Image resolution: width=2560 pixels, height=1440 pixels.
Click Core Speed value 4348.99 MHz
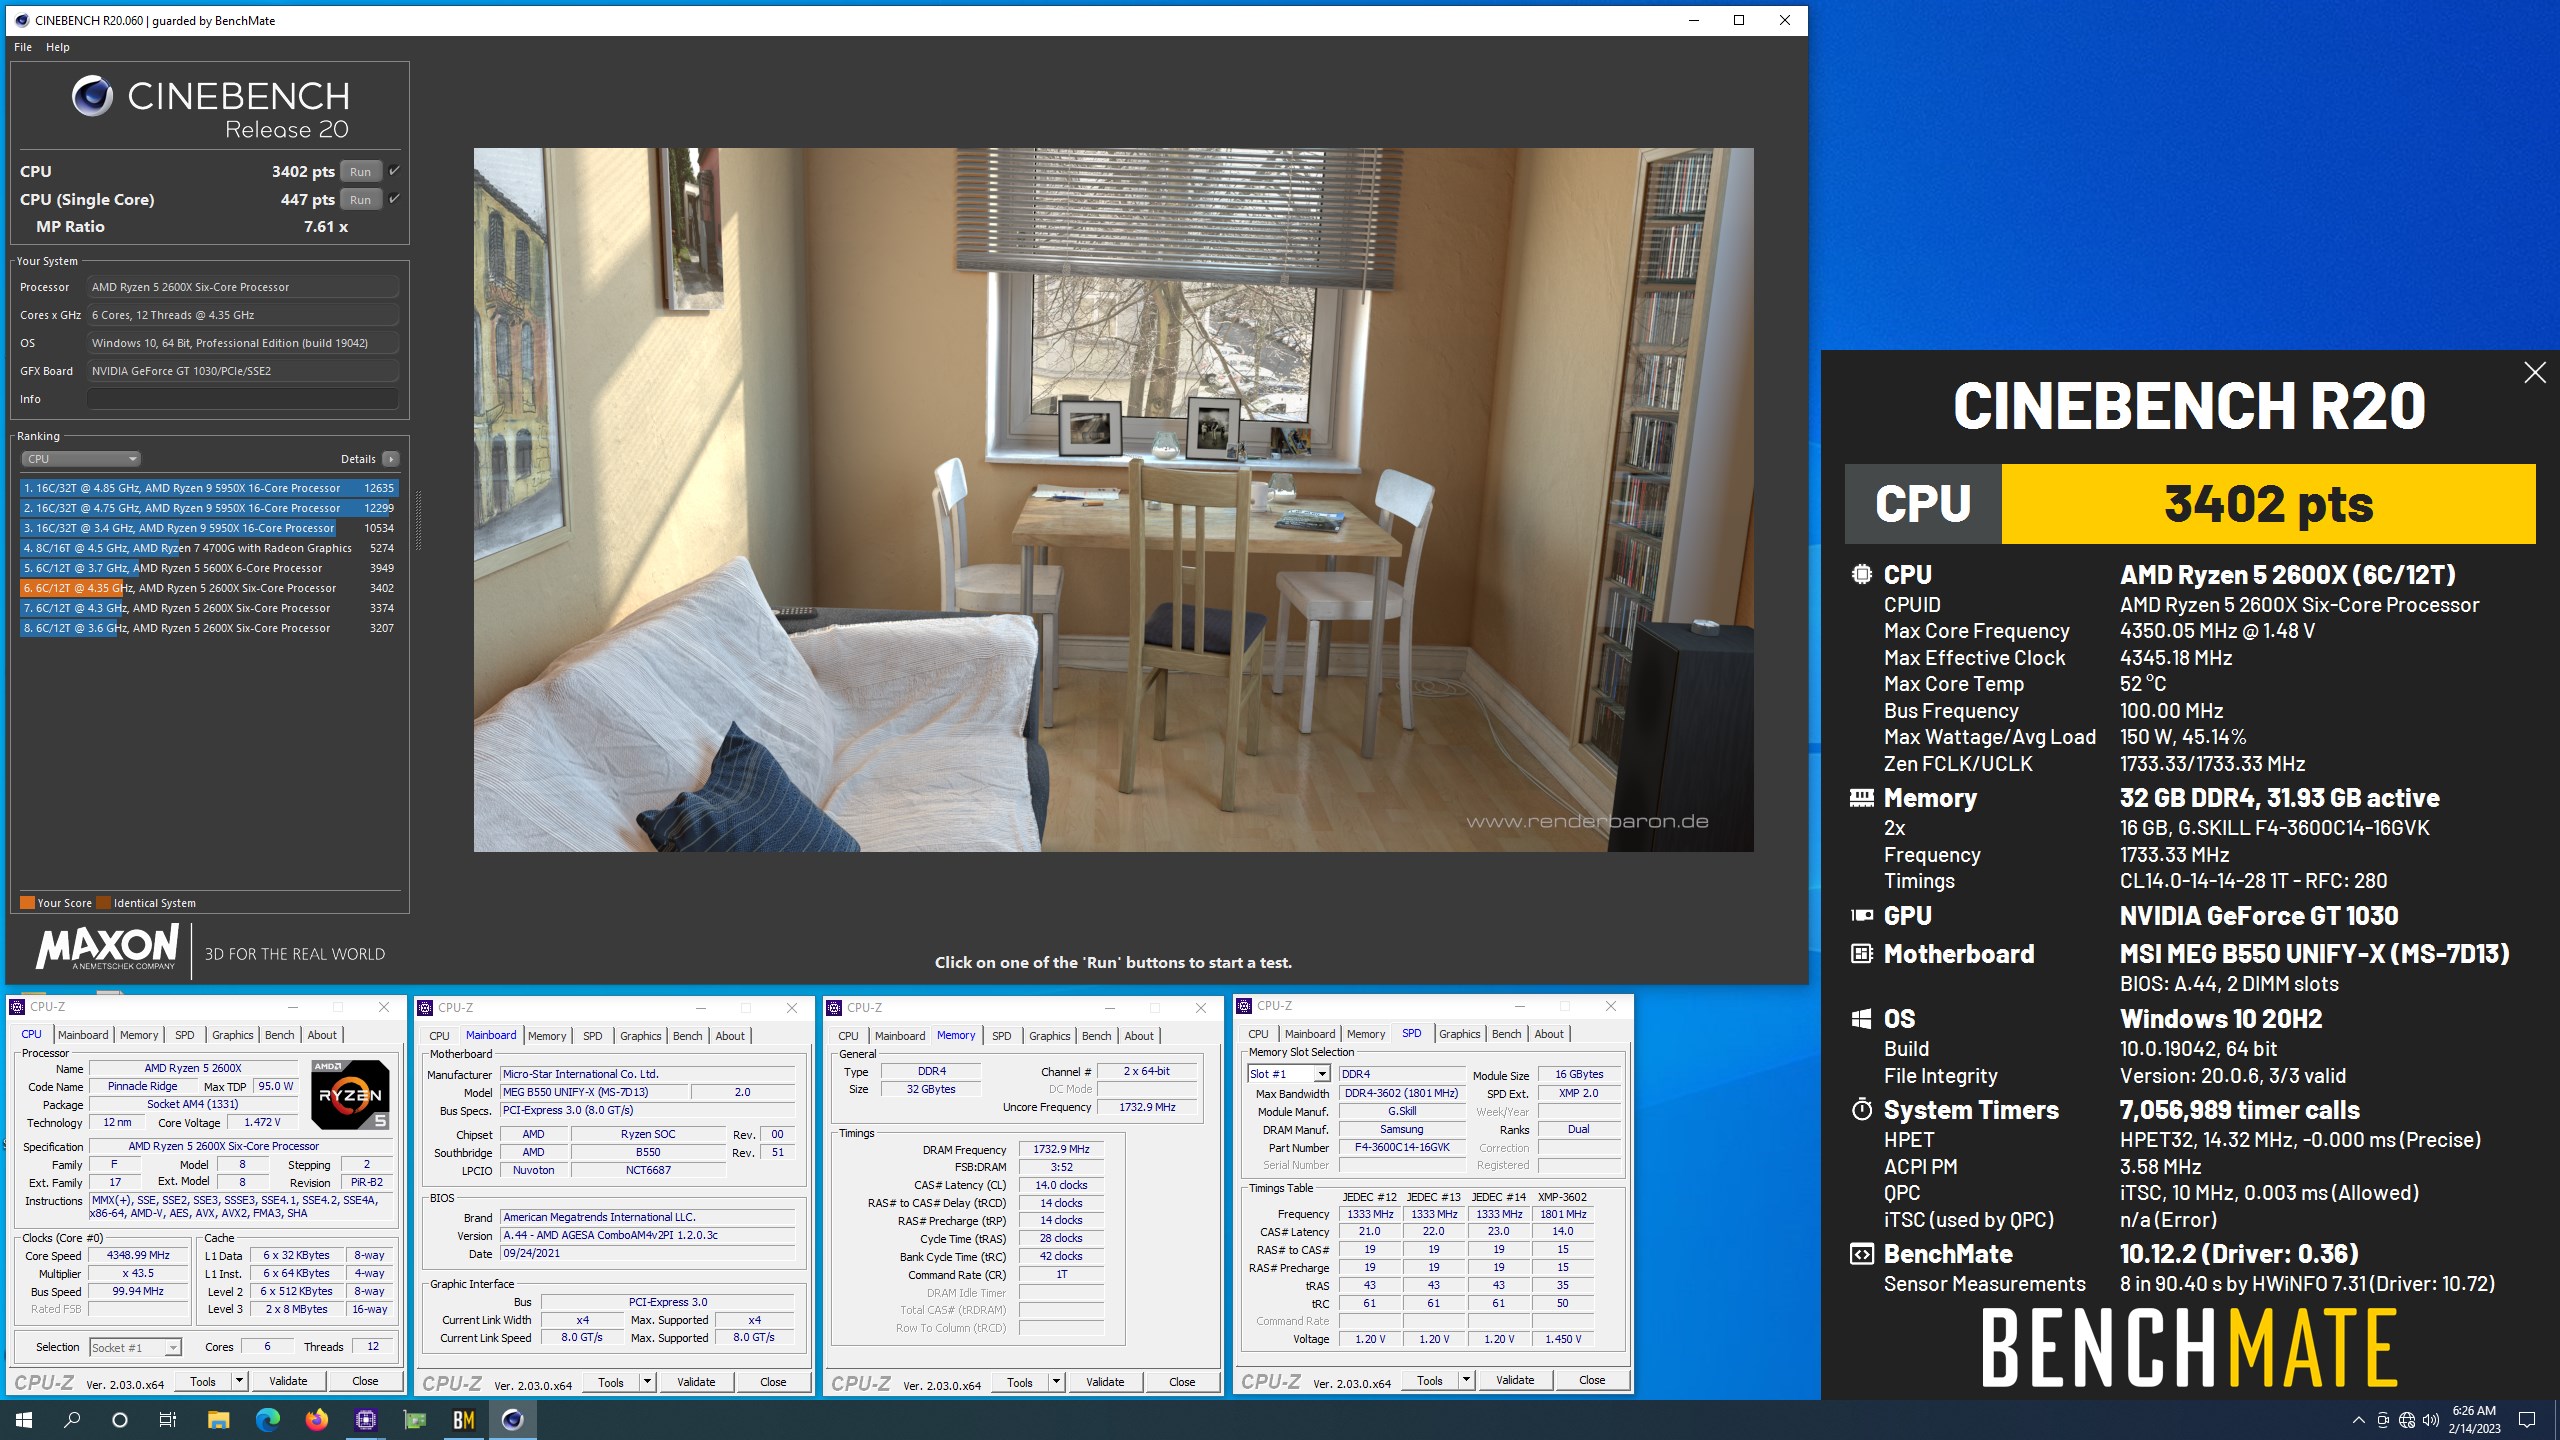click(138, 1256)
